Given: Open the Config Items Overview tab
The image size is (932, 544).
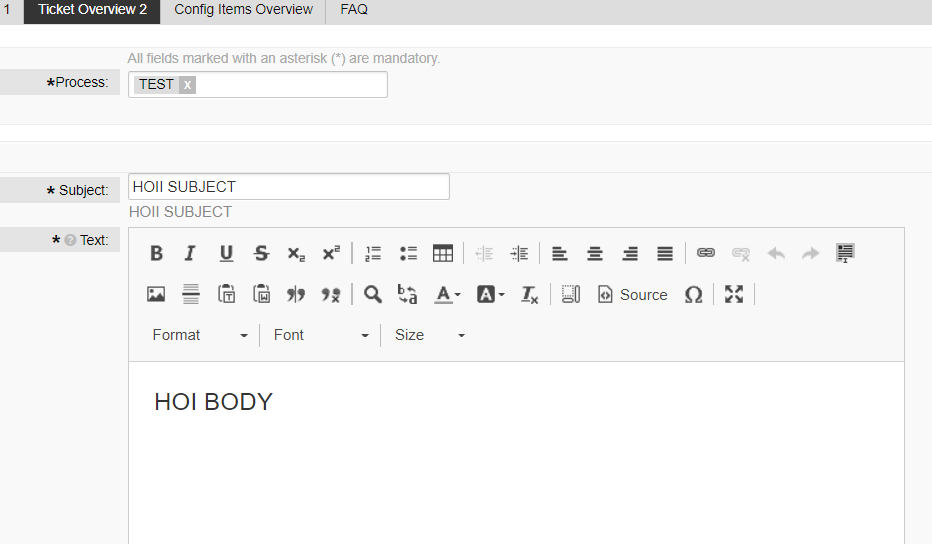Looking at the screenshot, I should pyautogui.click(x=243, y=10).
